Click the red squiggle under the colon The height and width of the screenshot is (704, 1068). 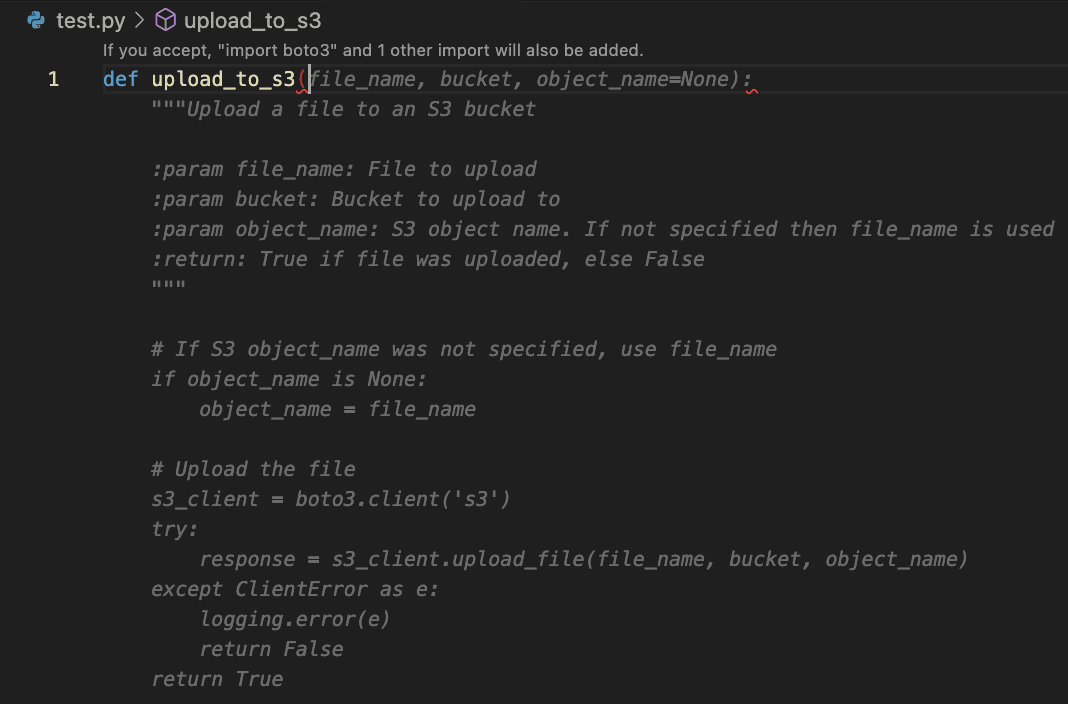[749, 91]
